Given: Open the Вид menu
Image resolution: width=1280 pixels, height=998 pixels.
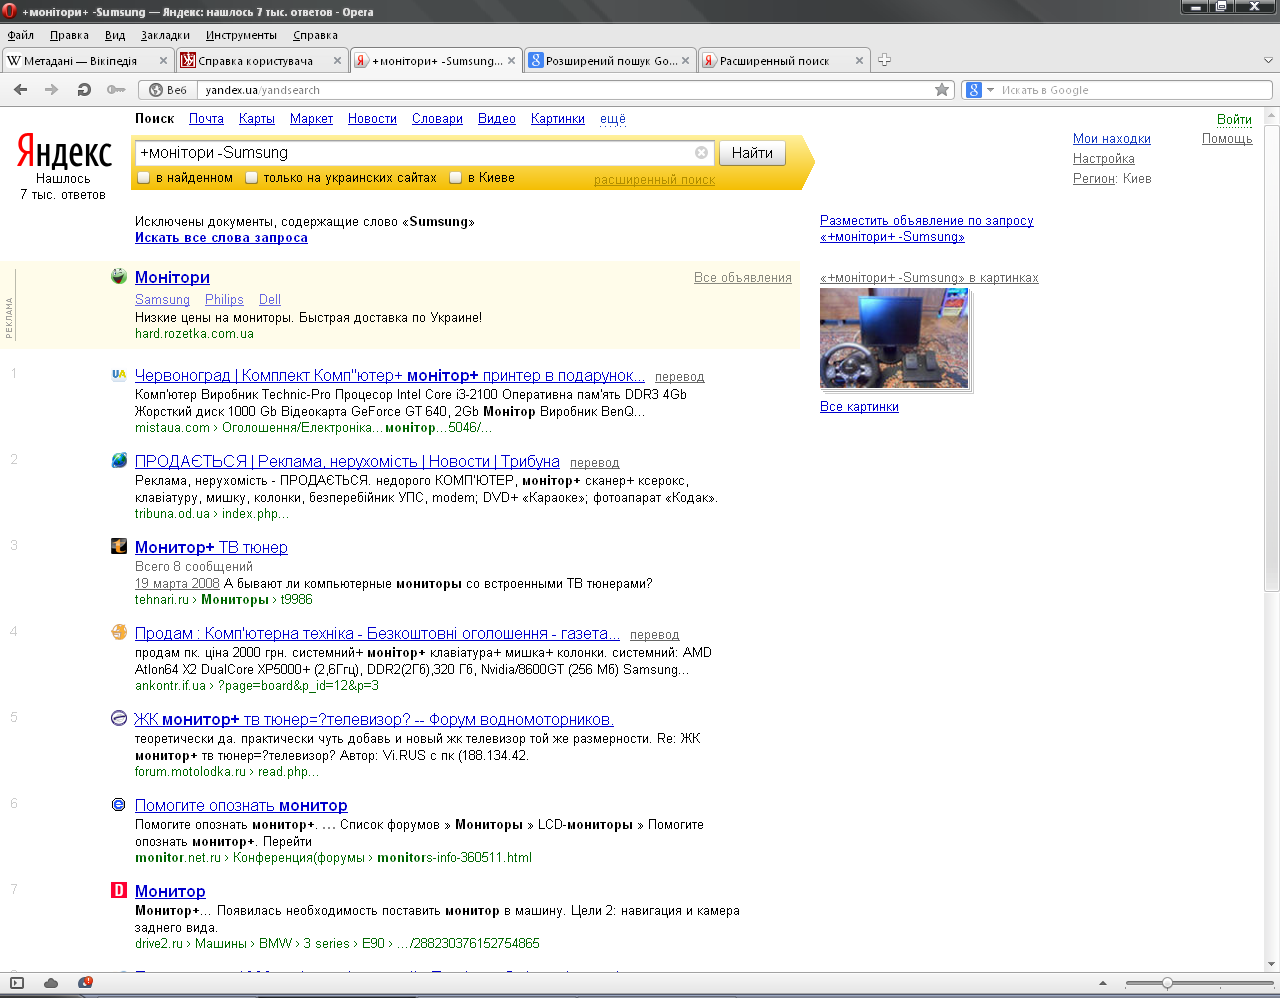Looking at the screenshot, I should pos(115,35).
